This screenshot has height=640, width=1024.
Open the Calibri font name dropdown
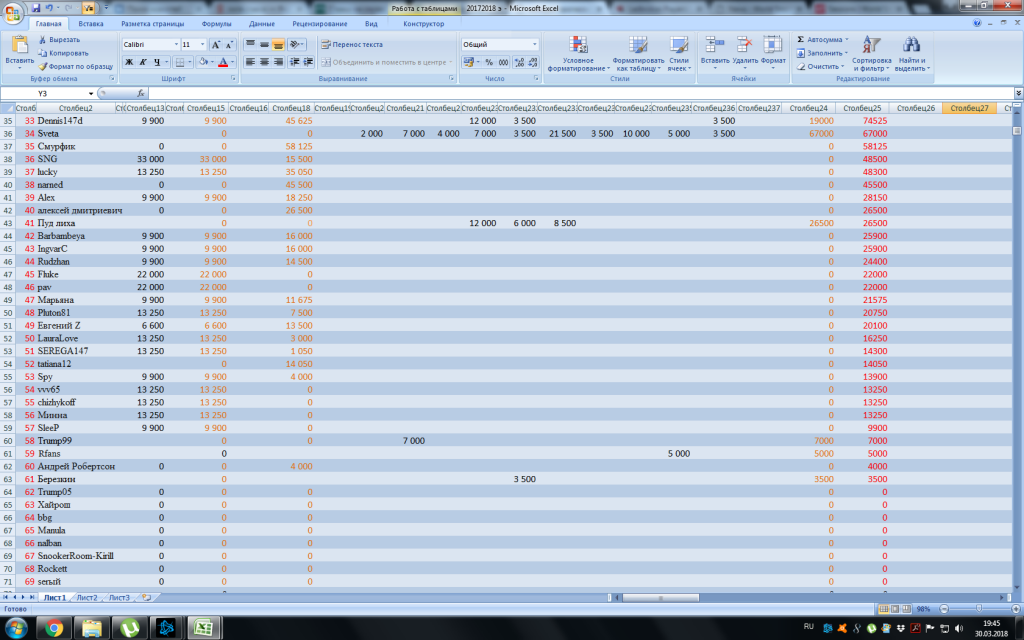(174, 45)
